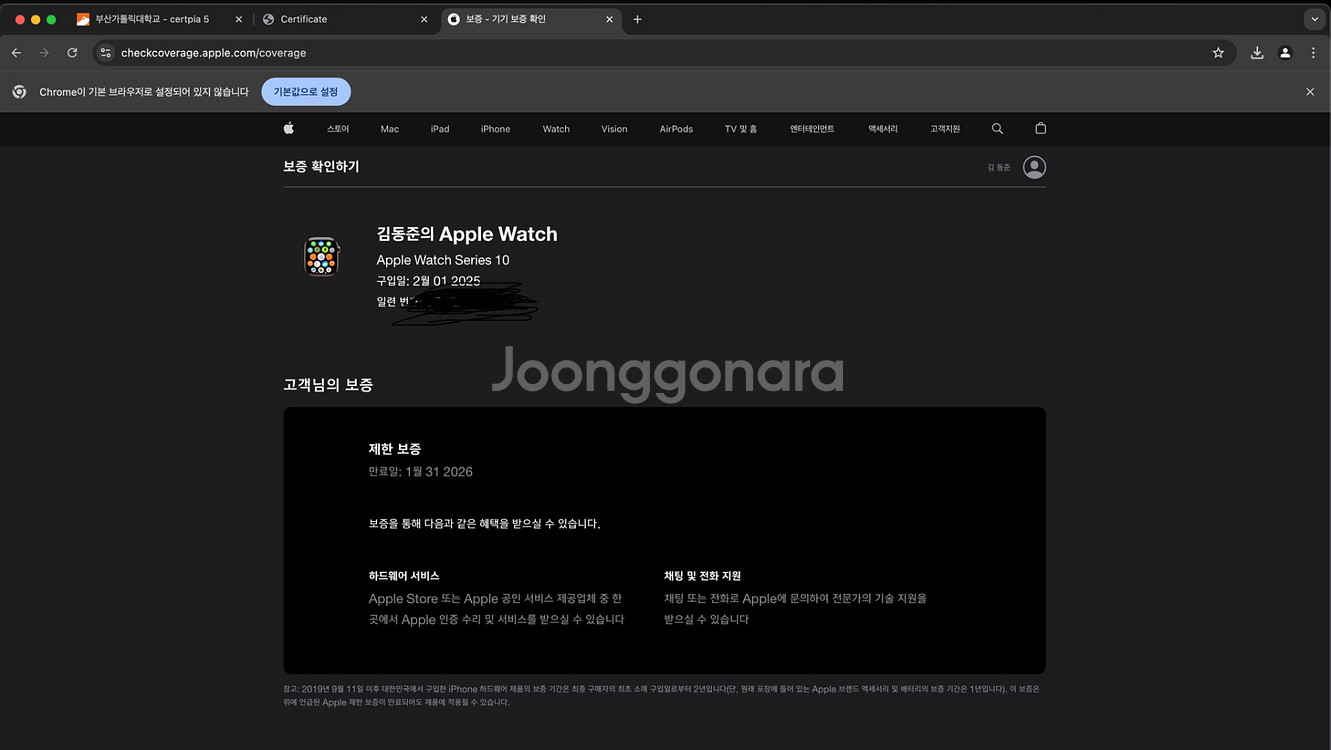Click the 채팅 및 전화 지원 heading
The width and height of the screenshot is (1331, 750).
click(702, 576)
